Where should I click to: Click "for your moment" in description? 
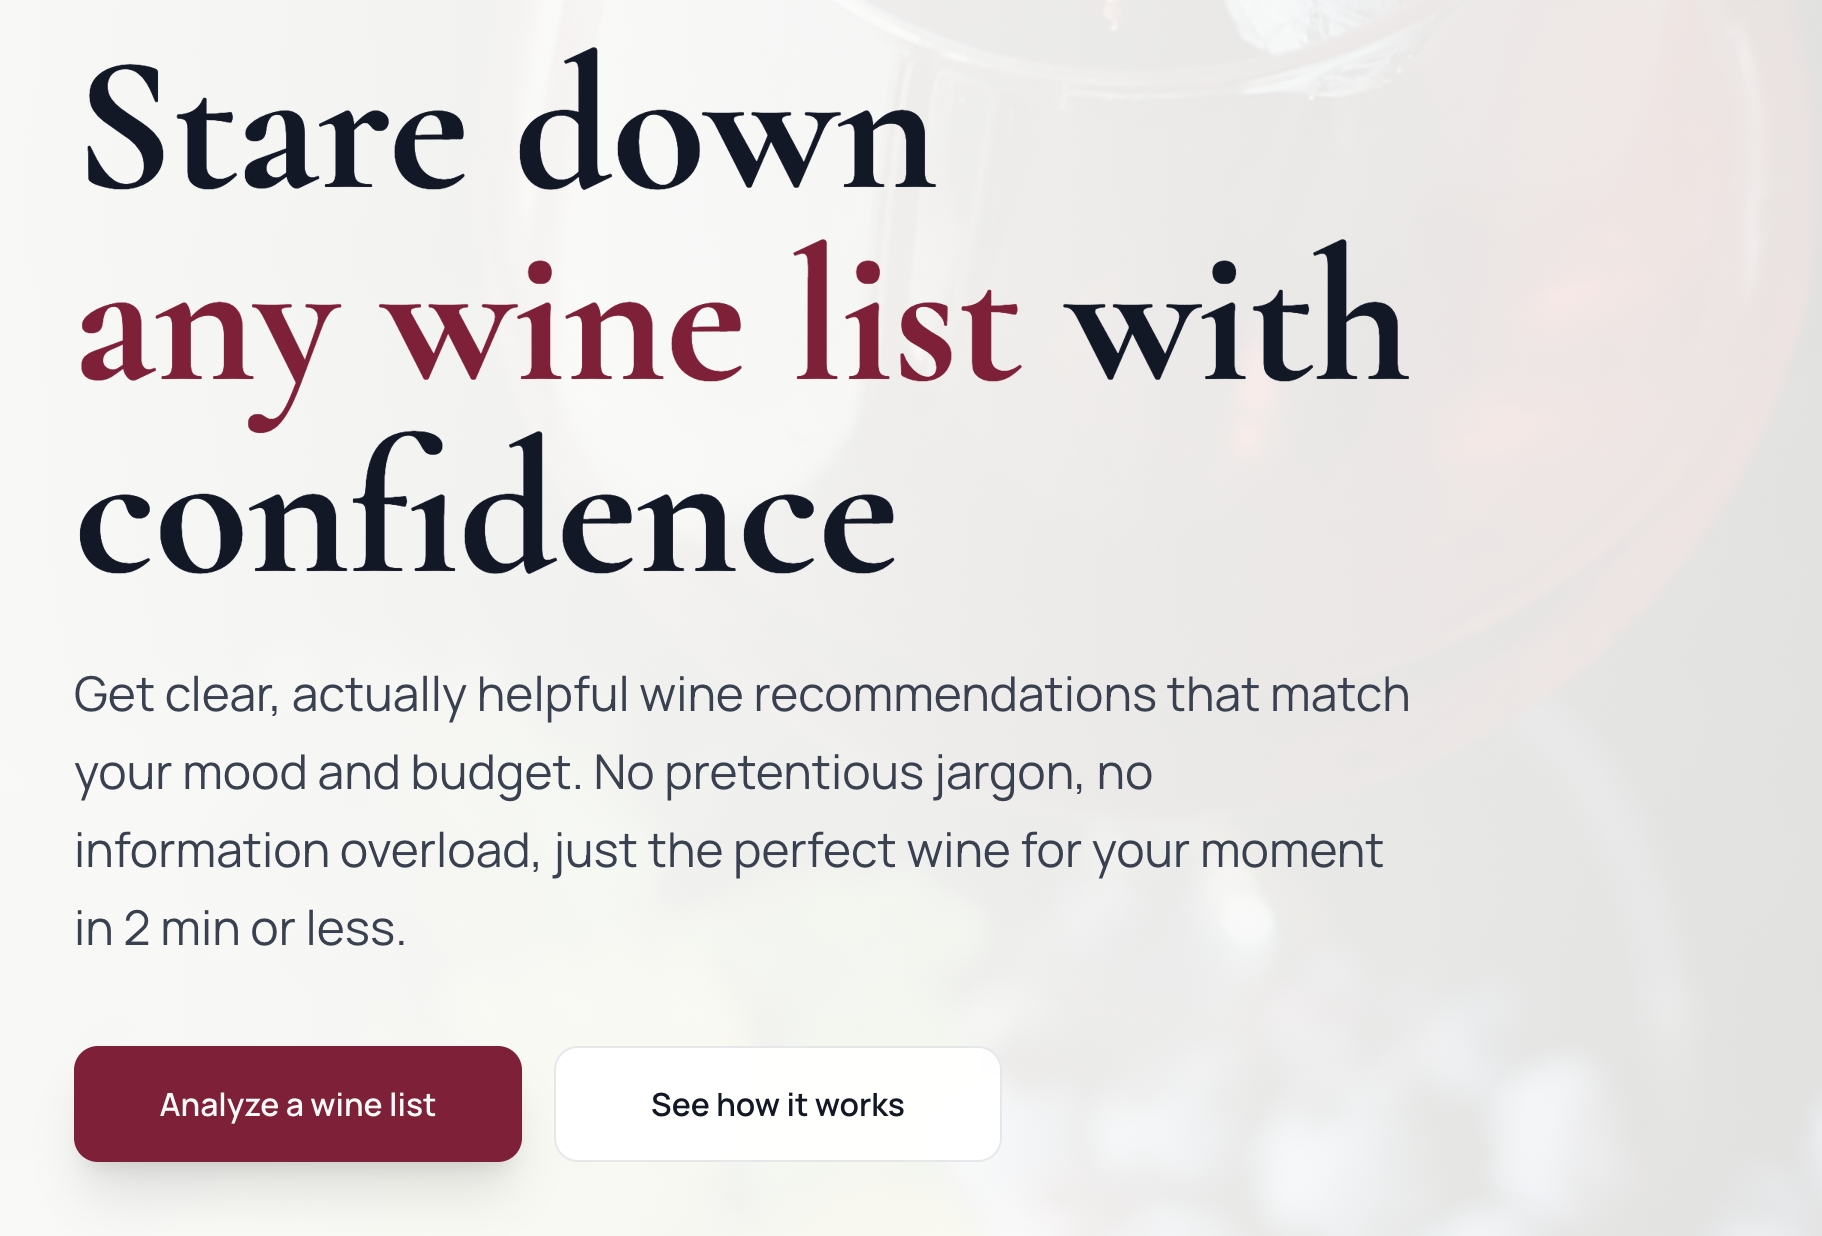pyautogui.click(x=1201, y=851)
